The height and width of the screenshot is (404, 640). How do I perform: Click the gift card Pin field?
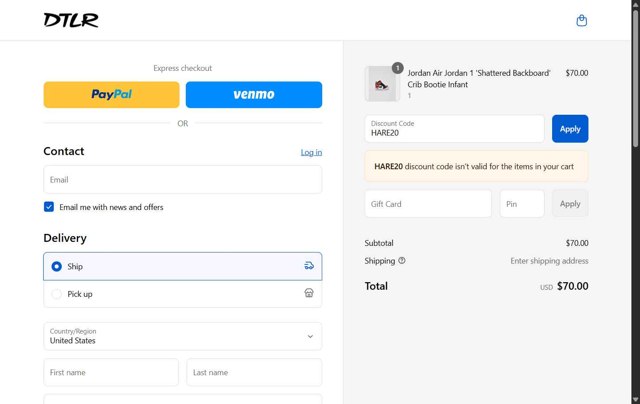point(522,204)
